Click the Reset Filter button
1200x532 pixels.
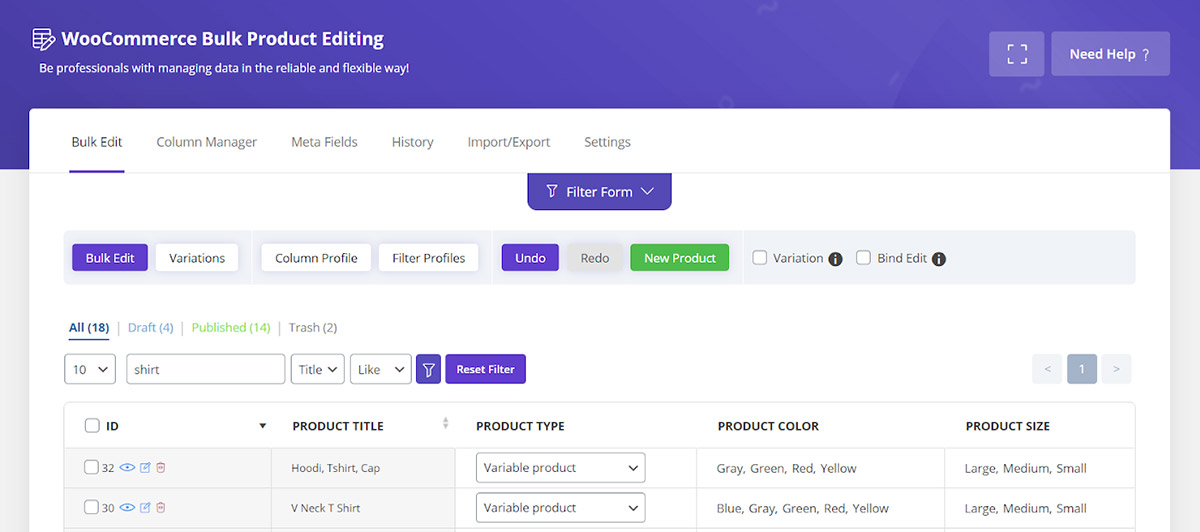point(486,369)
